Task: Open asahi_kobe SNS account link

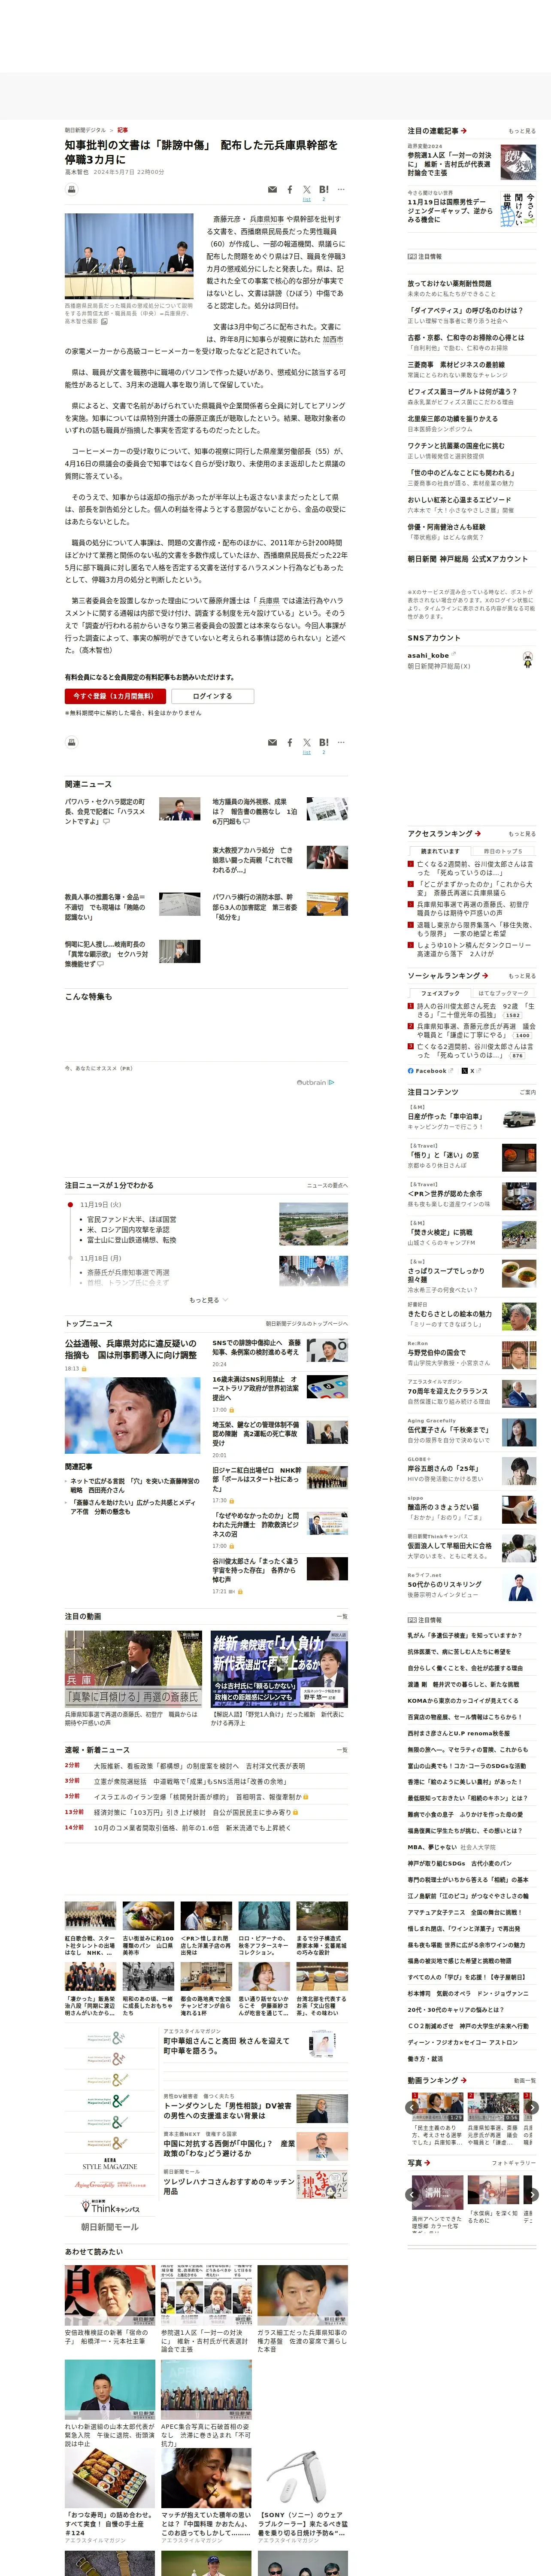Action: (428, 655)
